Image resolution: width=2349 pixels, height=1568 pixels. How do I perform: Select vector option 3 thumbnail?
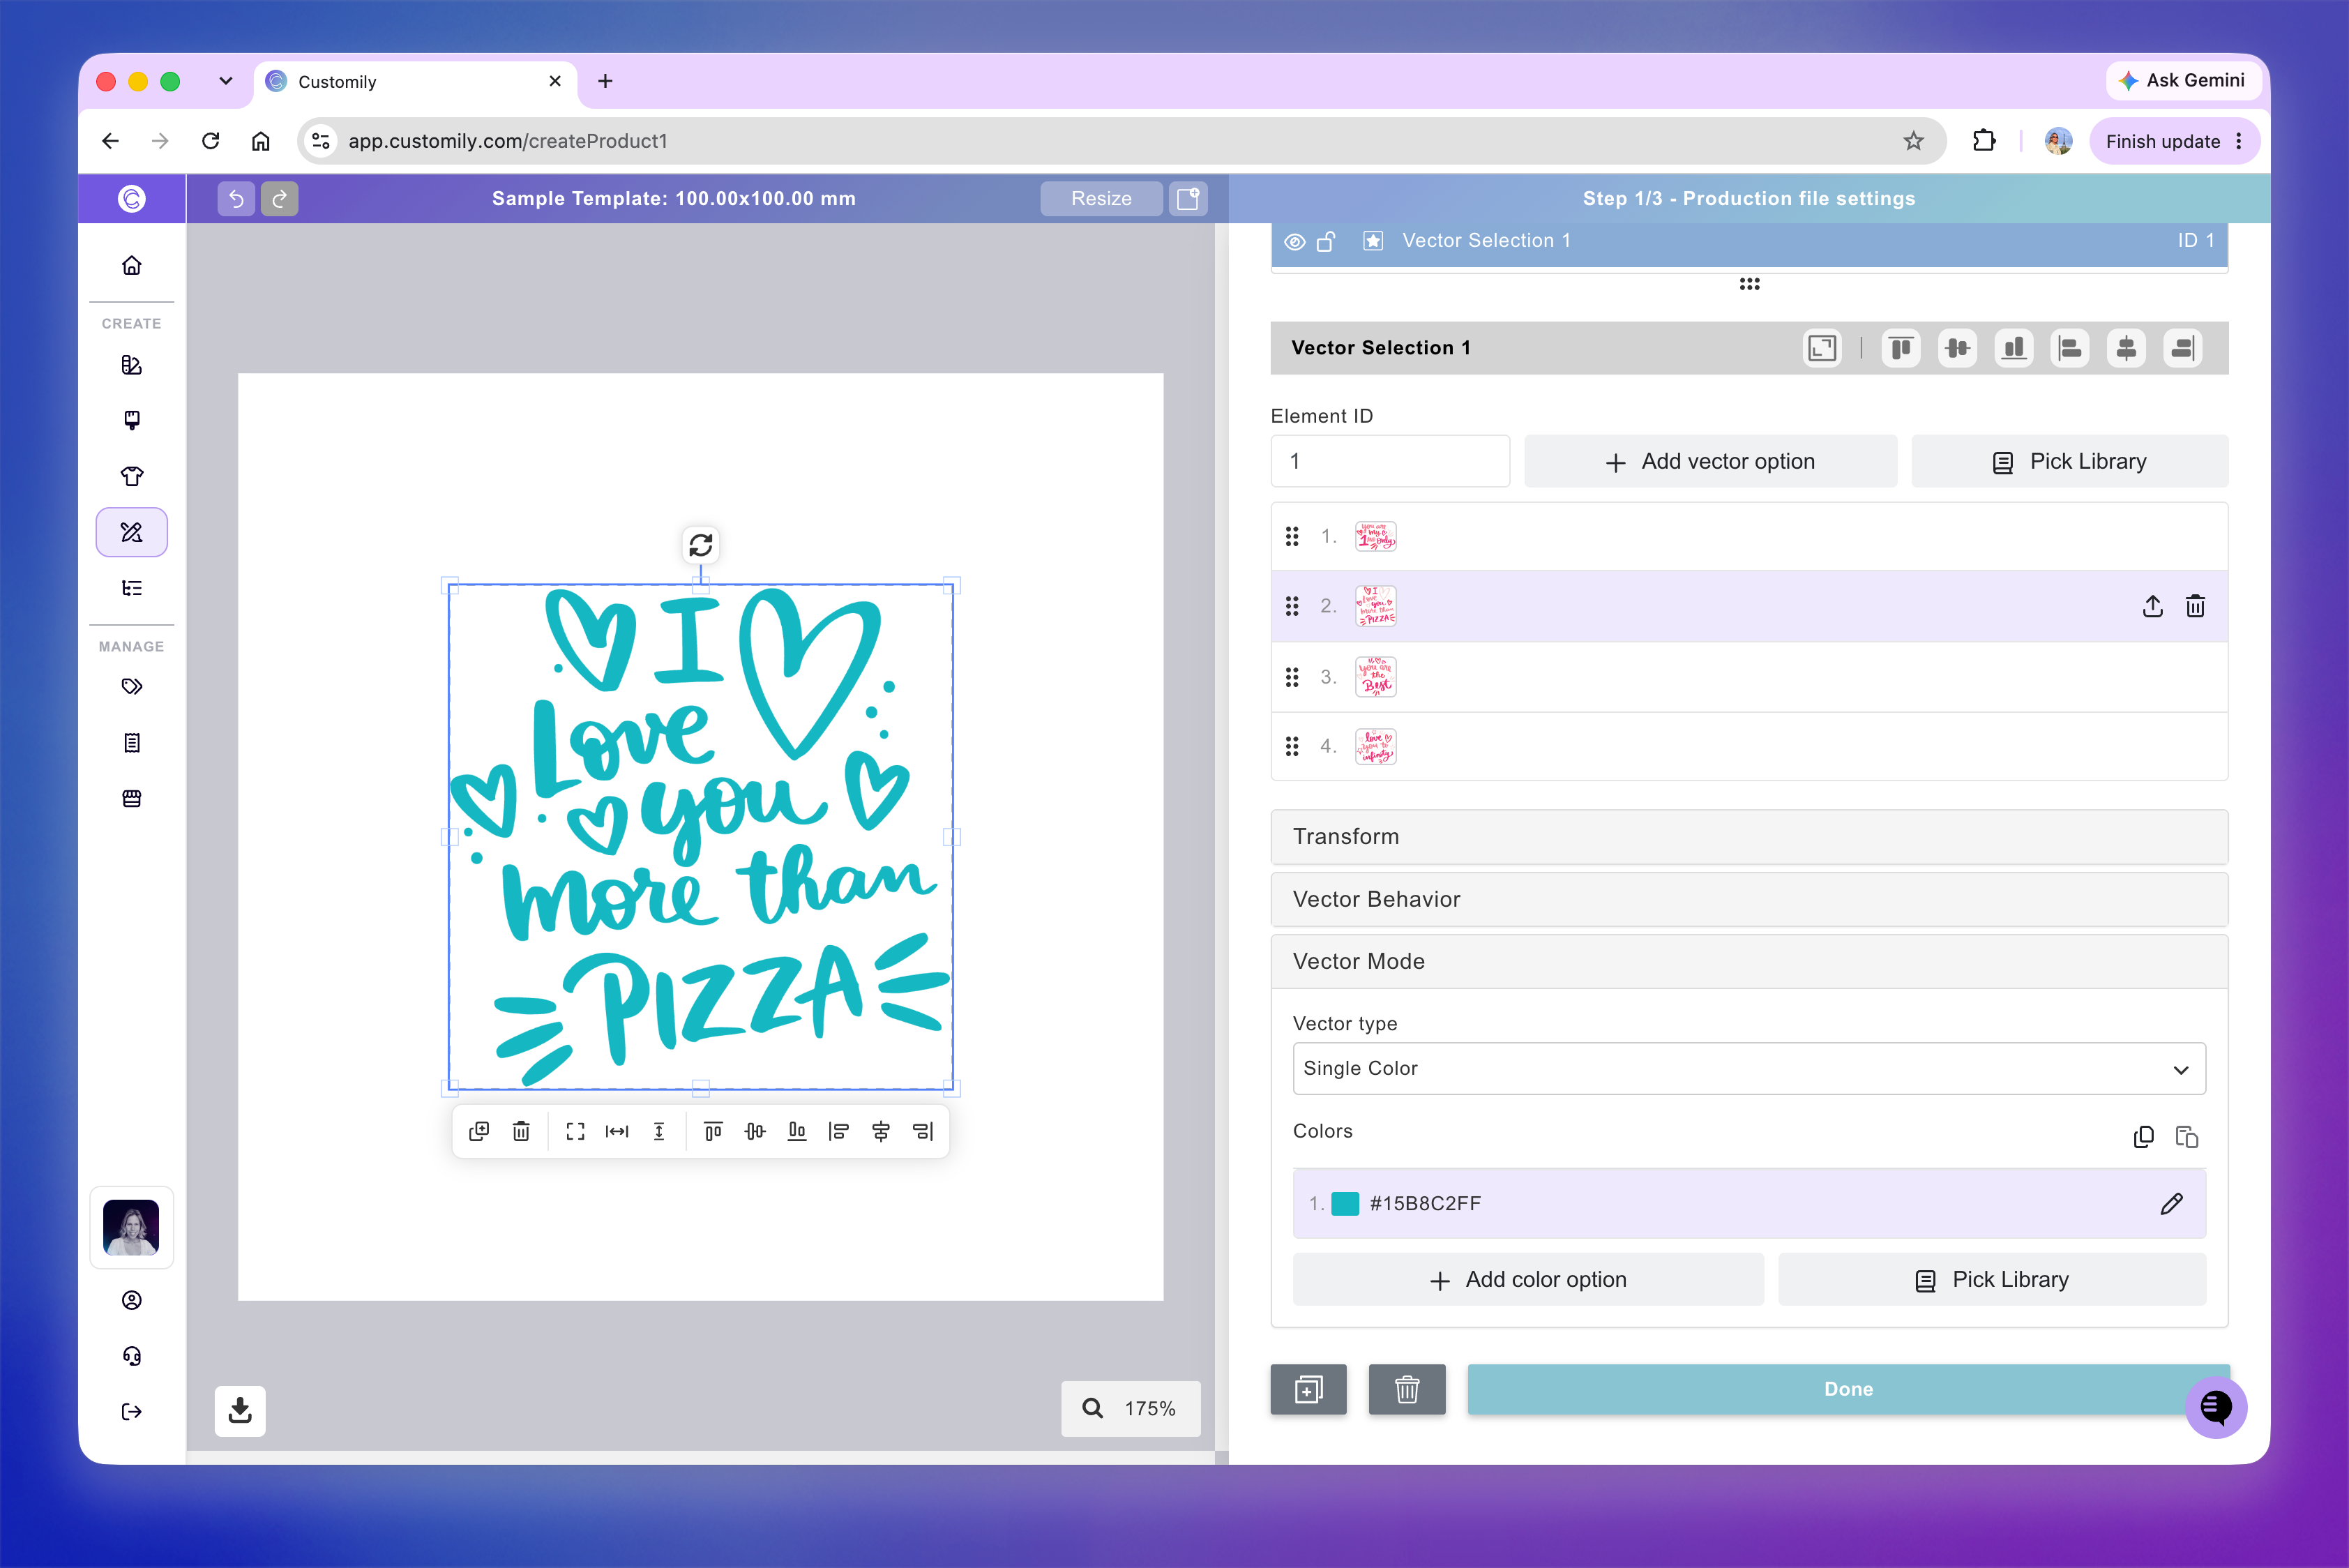coord(1375,677)
